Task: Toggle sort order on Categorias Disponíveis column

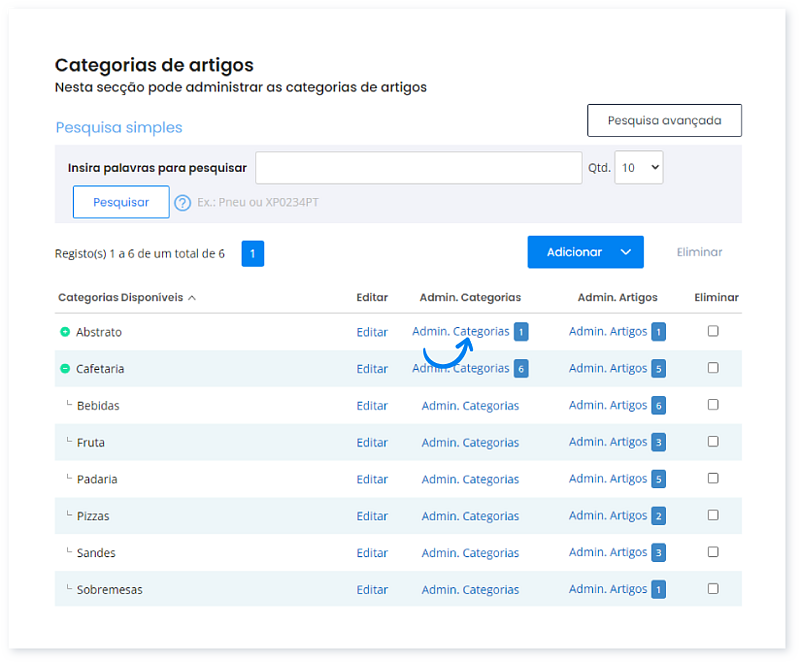Action: (124, 297)
